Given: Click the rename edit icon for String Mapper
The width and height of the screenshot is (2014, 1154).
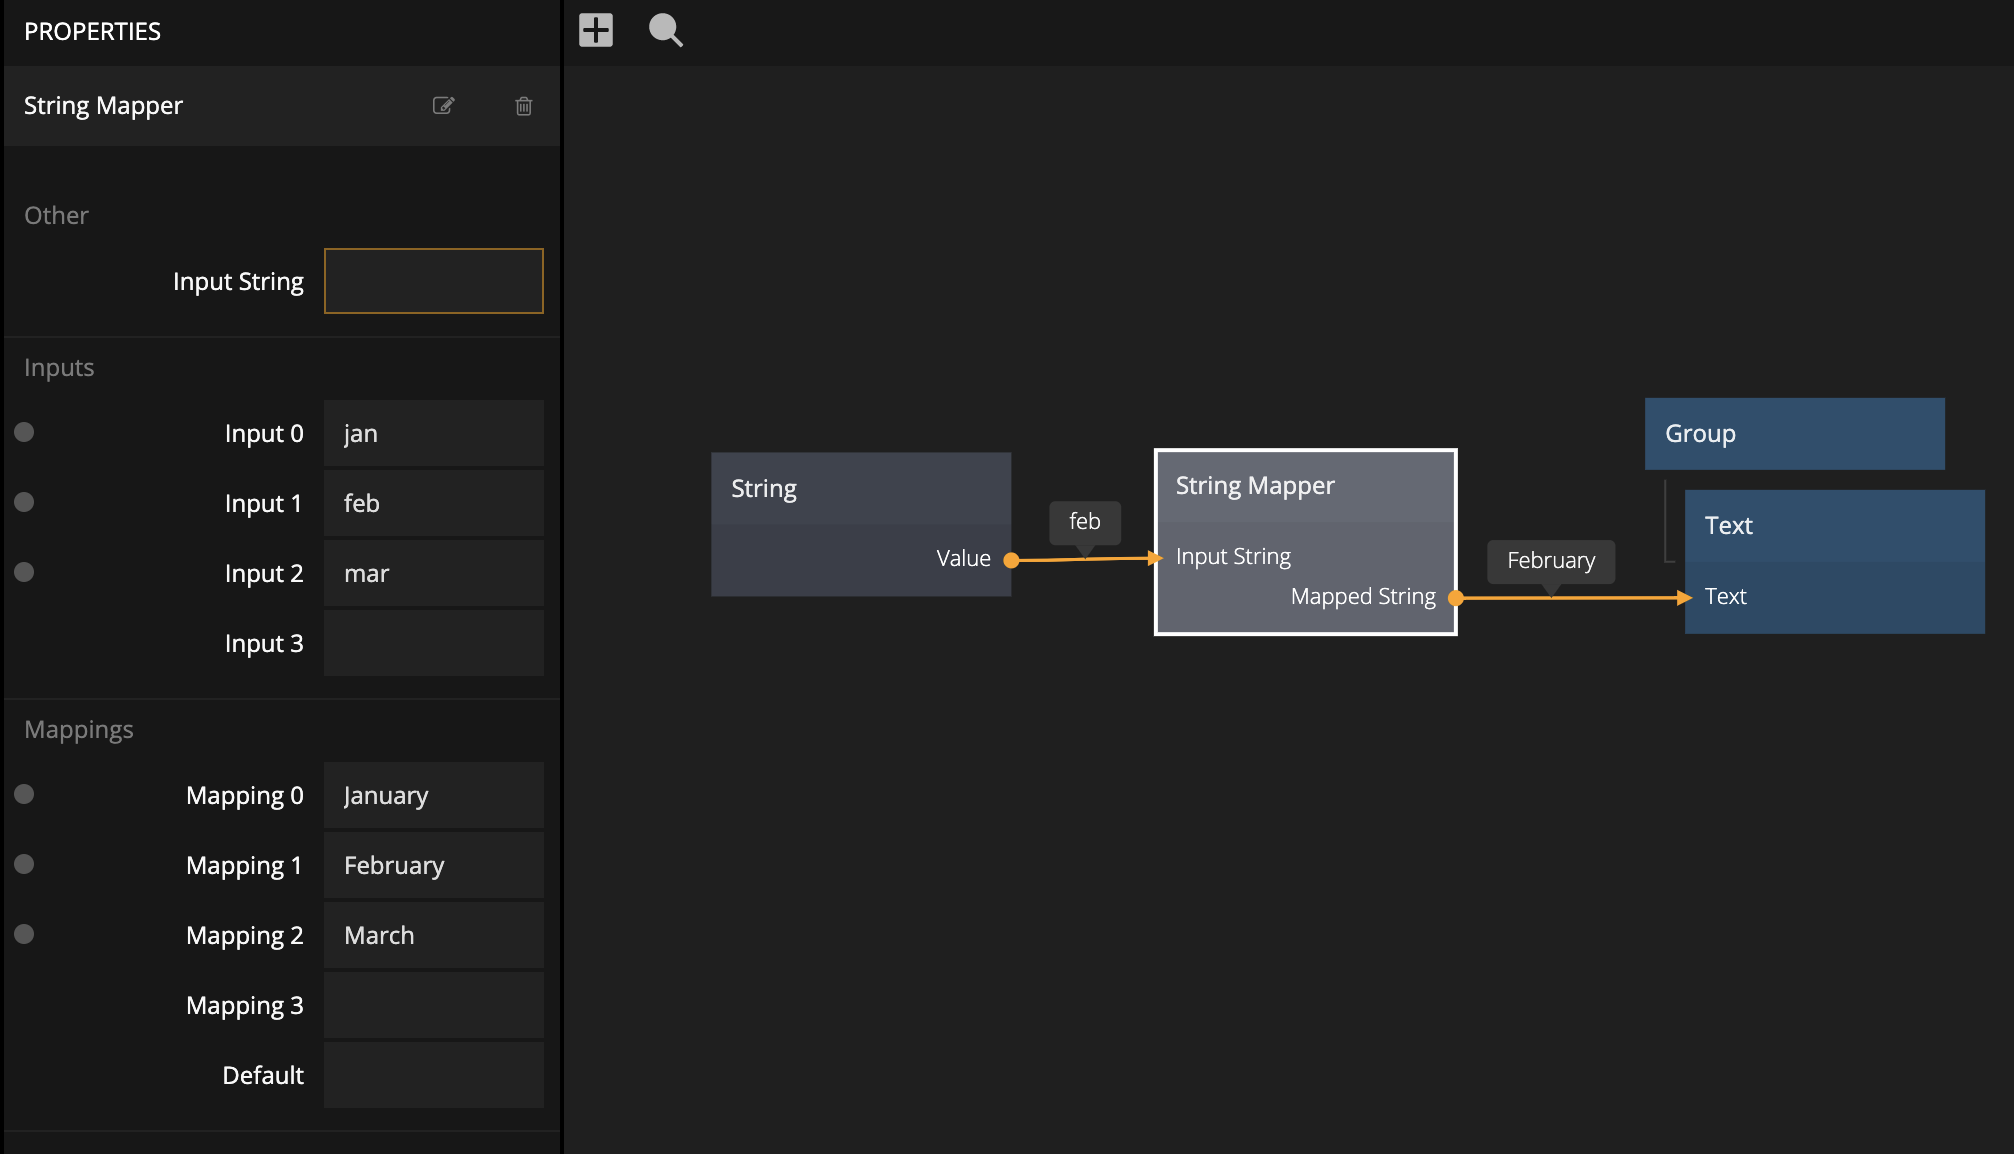Looking at the screenshot, I should [443, 106].
